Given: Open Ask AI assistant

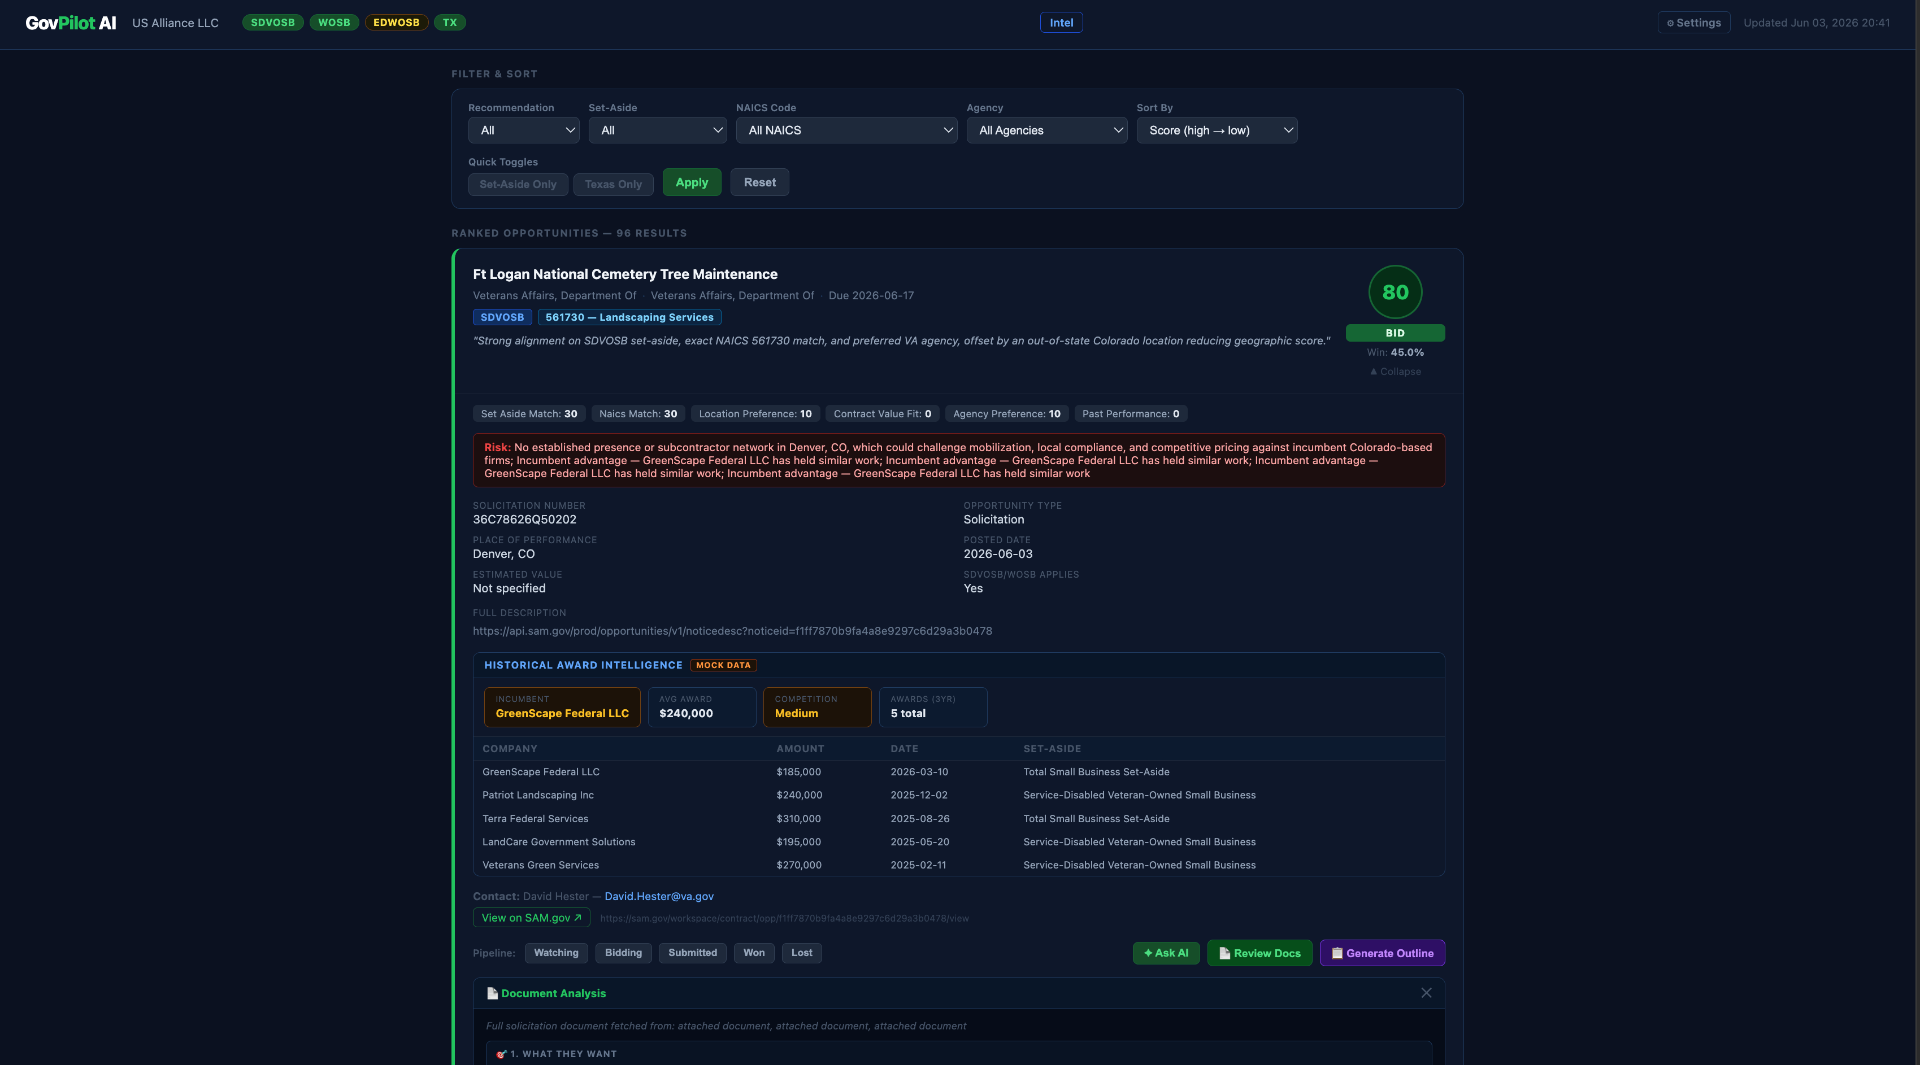Looking at the screenshot, I should click(x=1166, y=953).
